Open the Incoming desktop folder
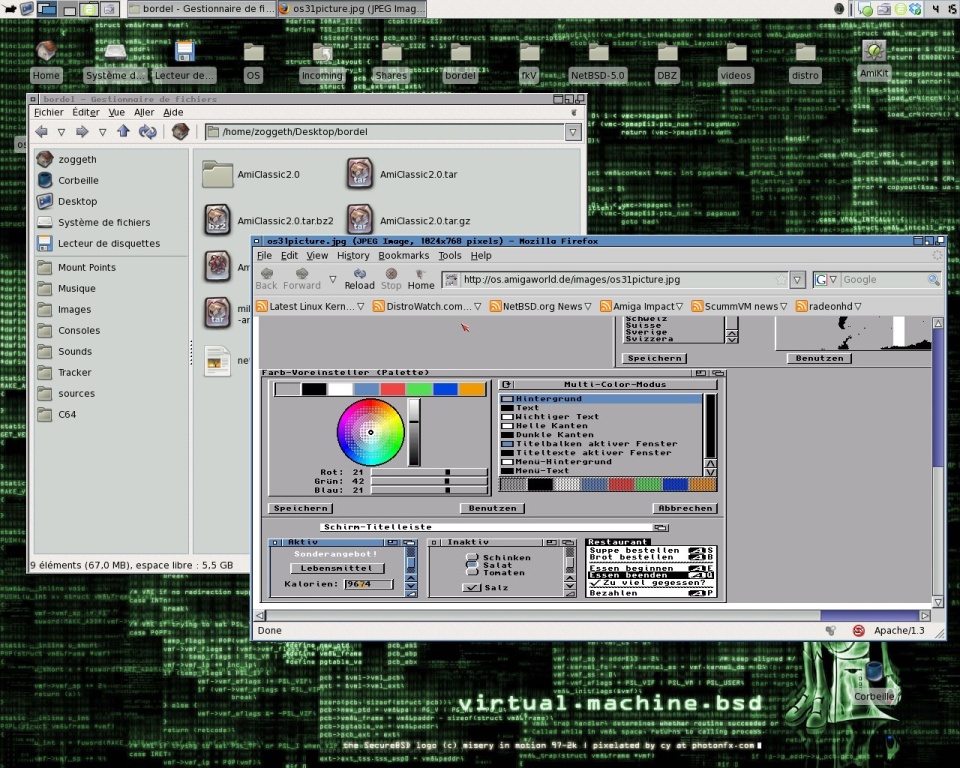Image resolution: width=960 pixels, height=768 pixels. tap(322, 60)
